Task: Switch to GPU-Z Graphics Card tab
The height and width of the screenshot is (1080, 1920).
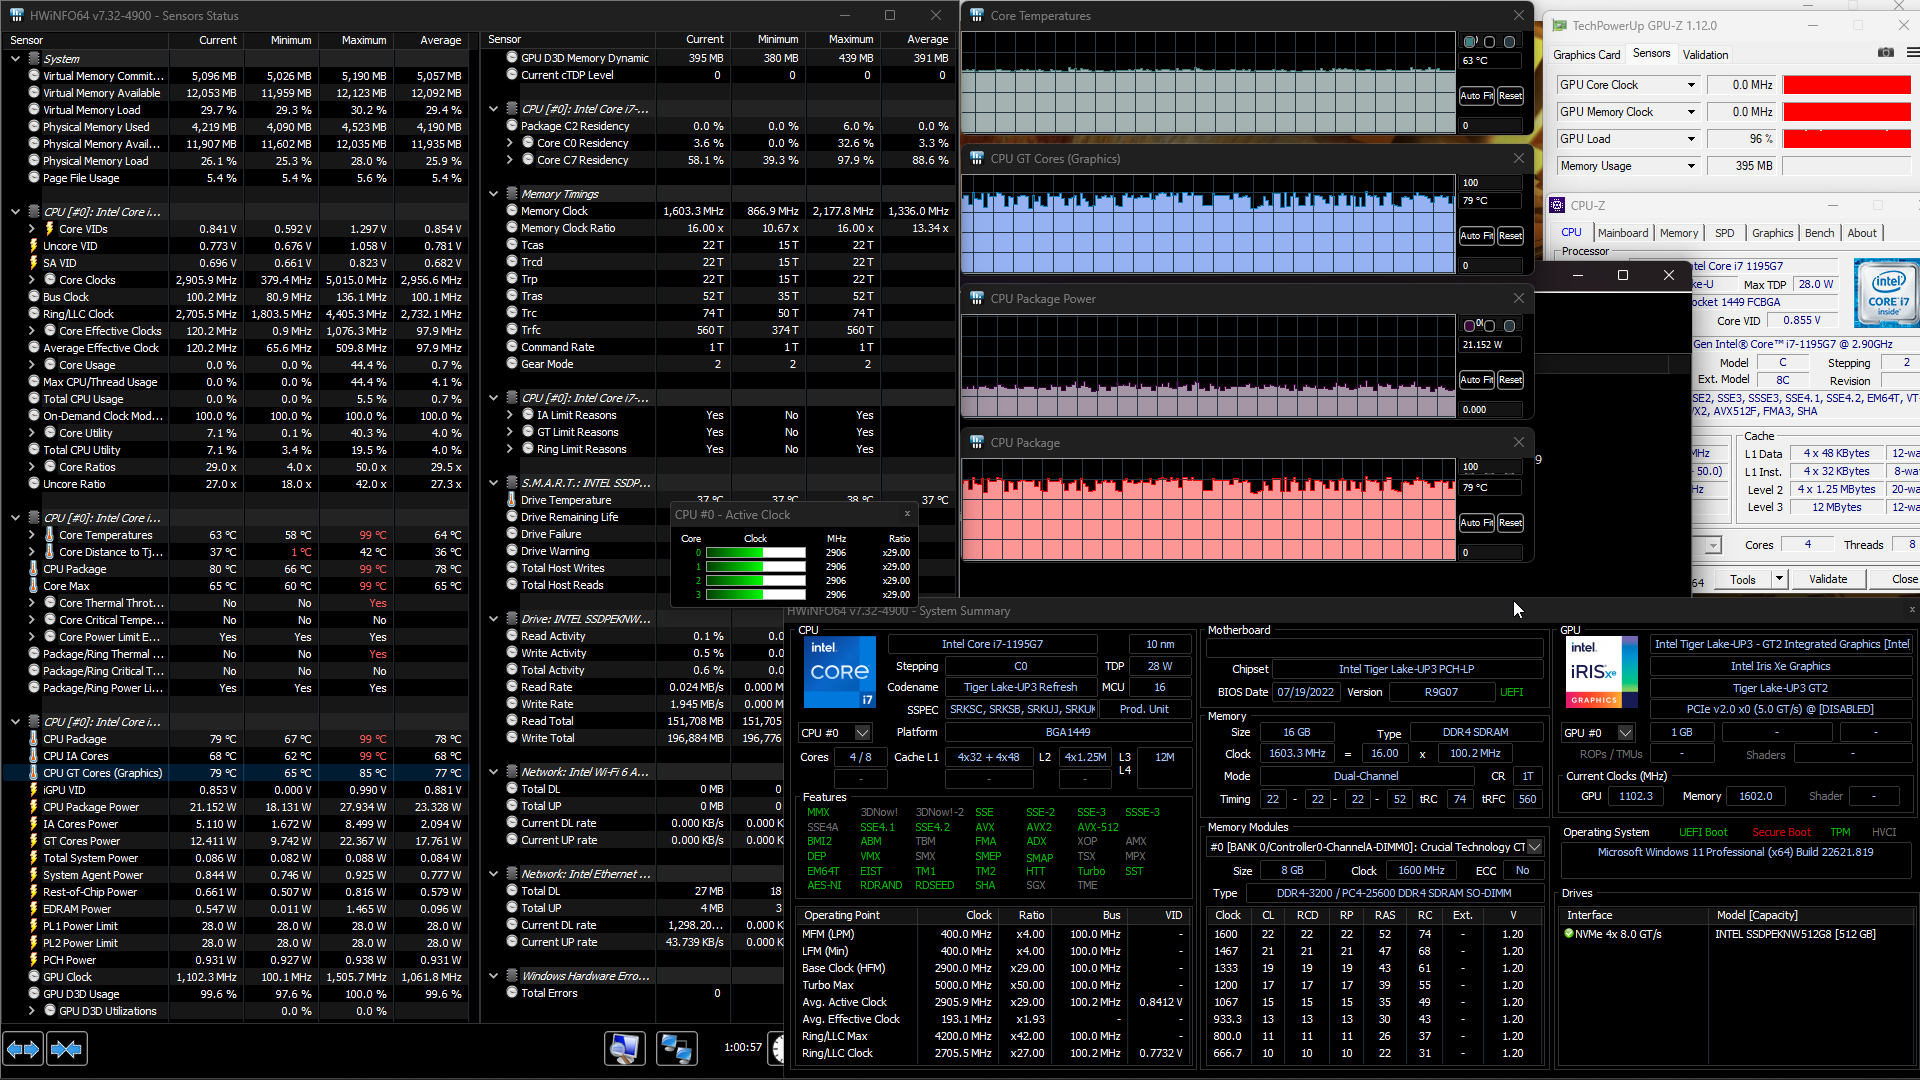Action: click(1586, 55)
